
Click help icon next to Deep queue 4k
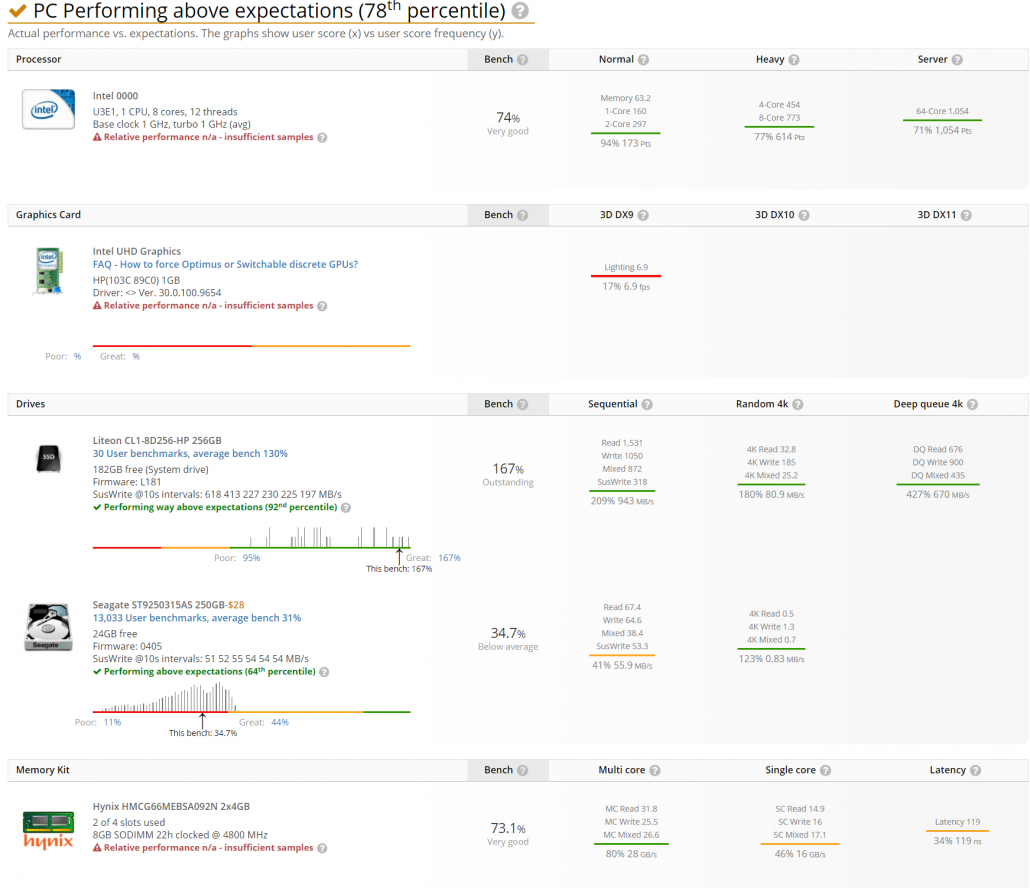[x=973, y=405]
